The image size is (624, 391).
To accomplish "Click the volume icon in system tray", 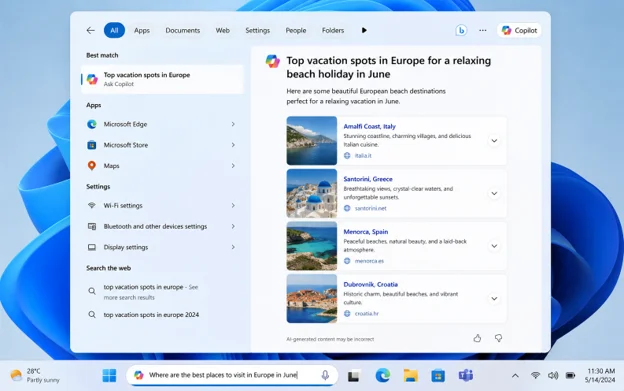I will [x=553, y=375].
